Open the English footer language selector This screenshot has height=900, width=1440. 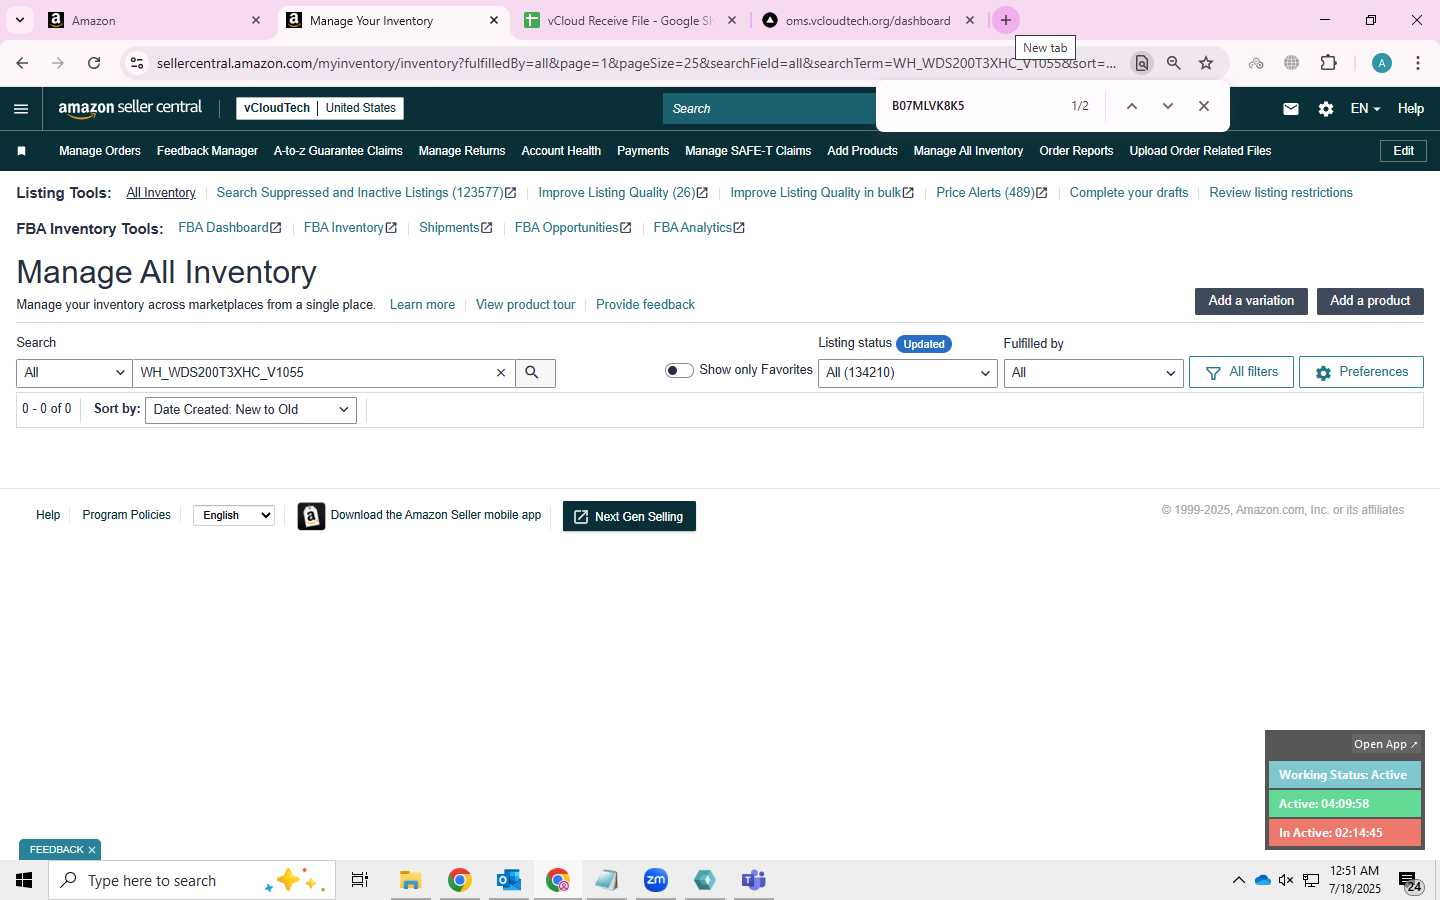point(234,515)
